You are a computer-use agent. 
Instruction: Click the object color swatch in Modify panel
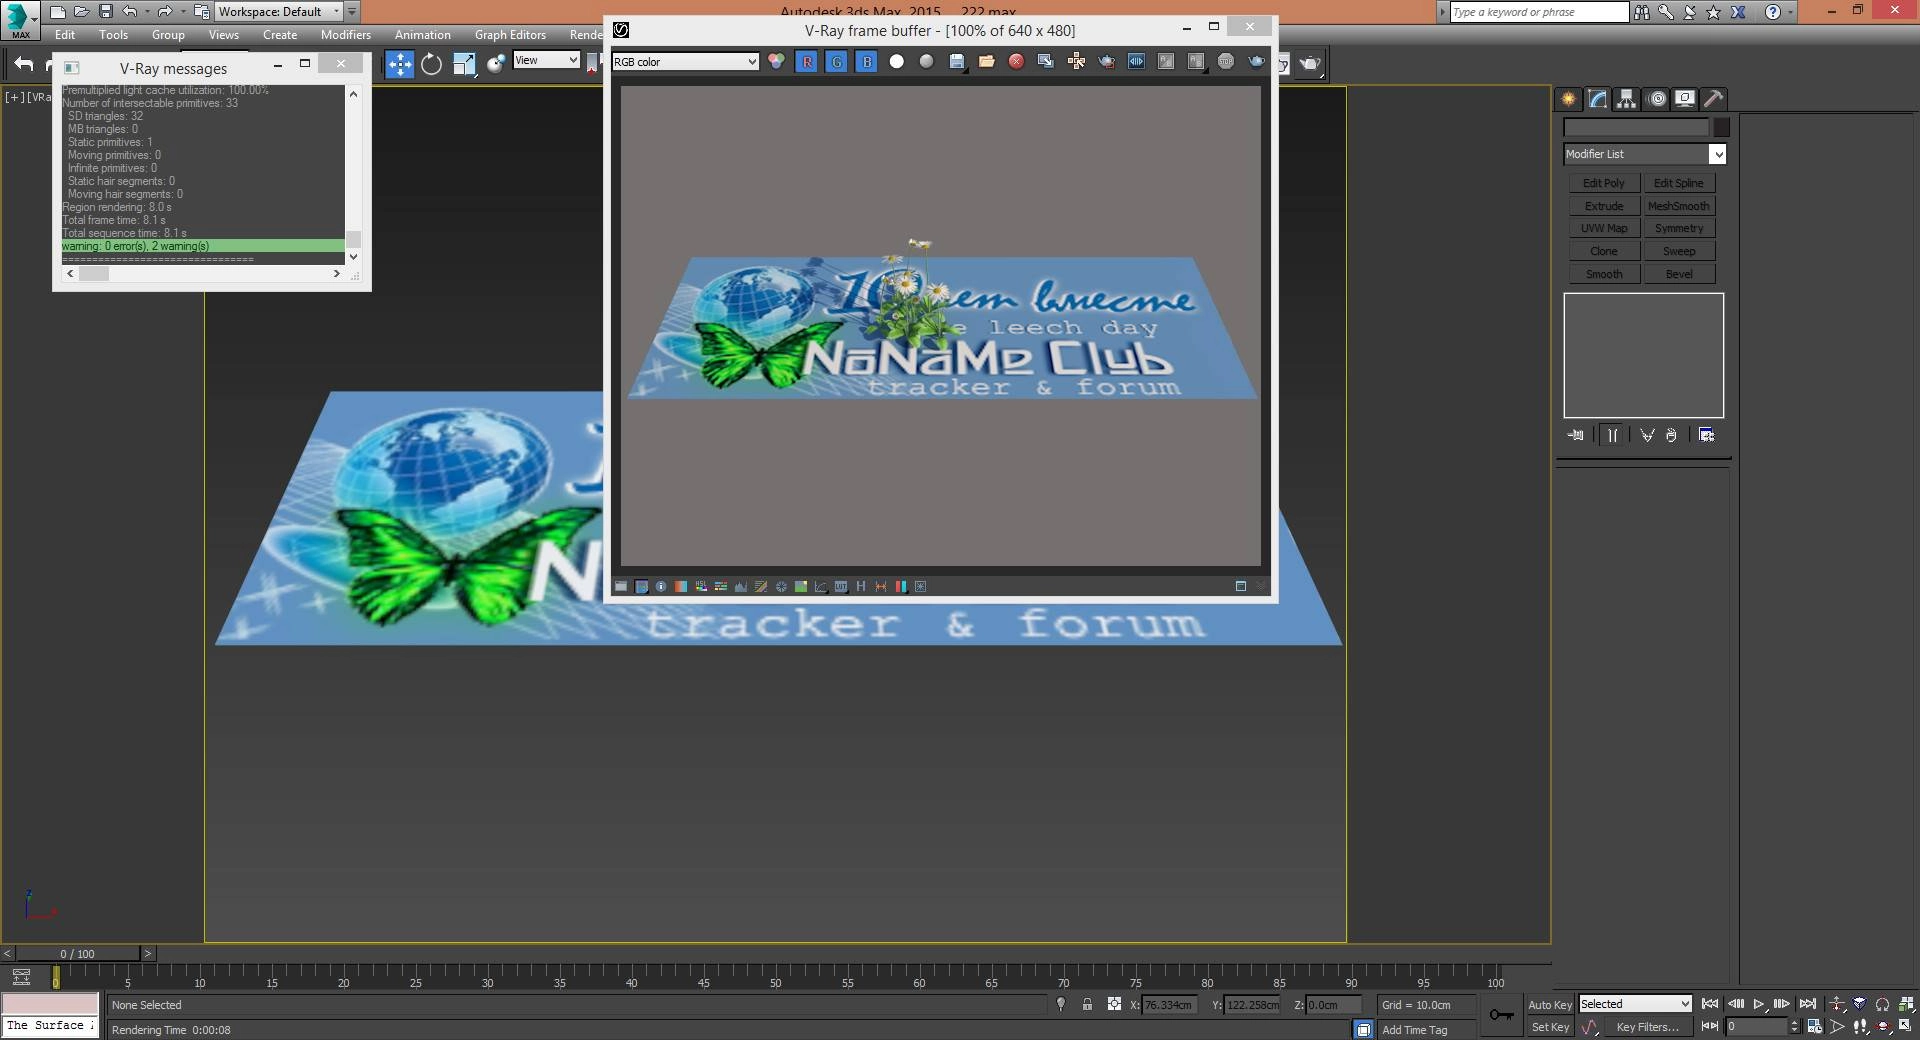click(x=1721, y=127)
